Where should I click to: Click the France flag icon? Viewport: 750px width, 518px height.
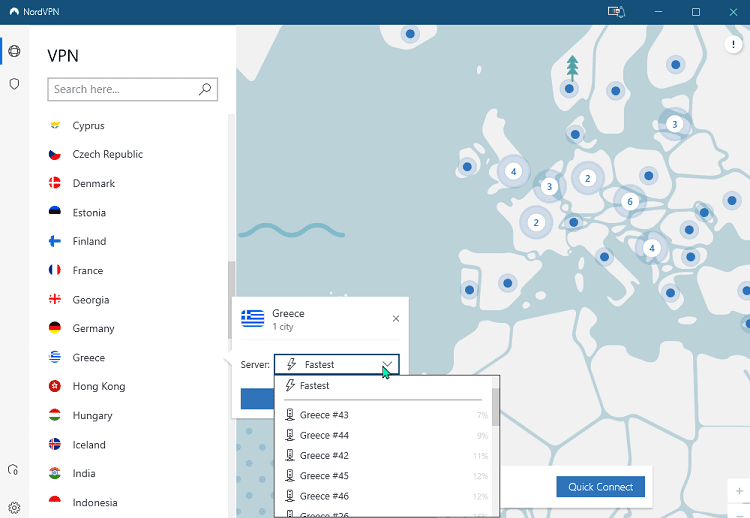(55, 270)
